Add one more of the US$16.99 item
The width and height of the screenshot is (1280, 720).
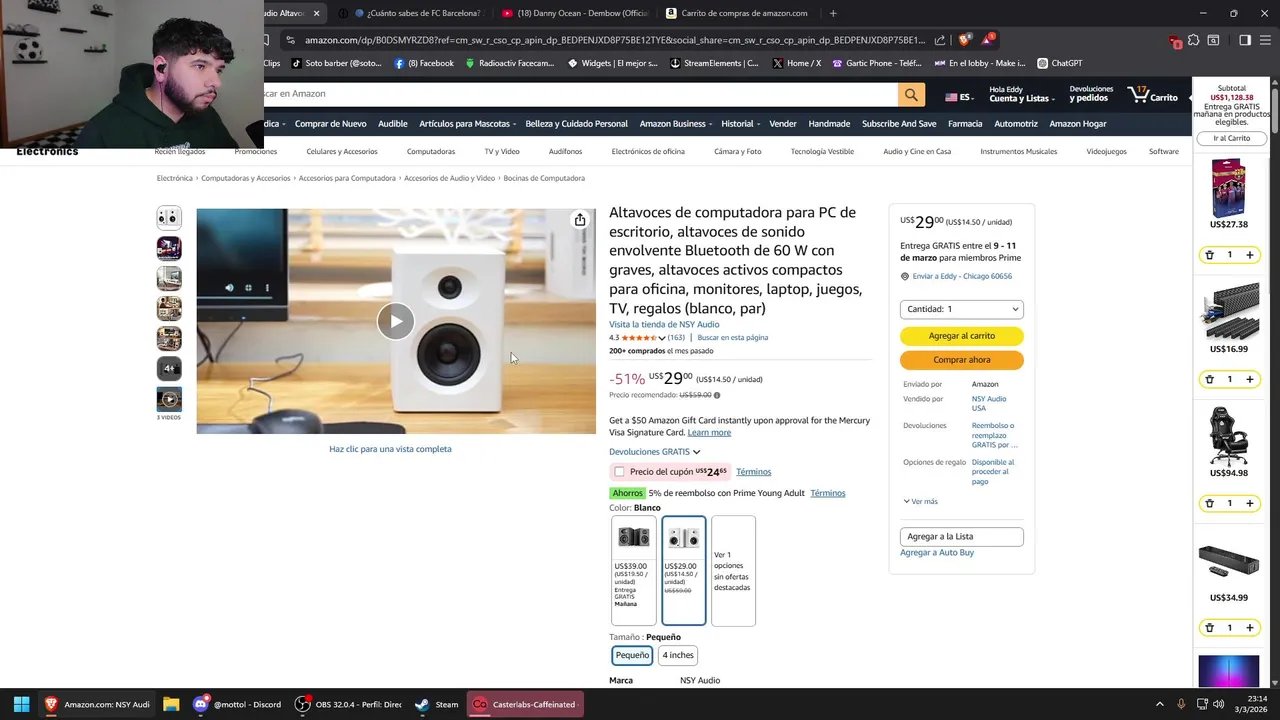coord(1249,379)
